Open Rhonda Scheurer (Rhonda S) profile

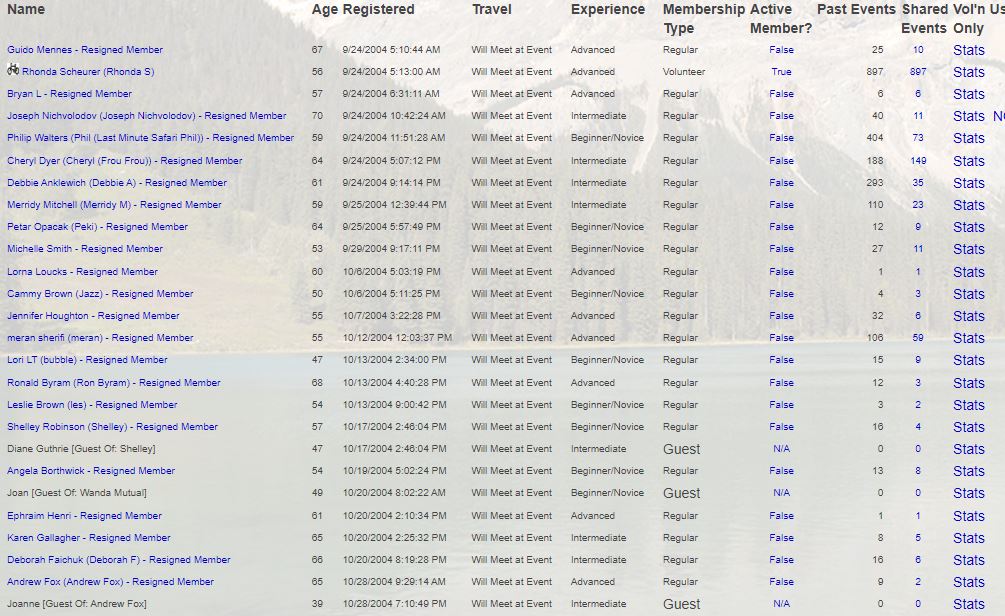pos(88,72)
